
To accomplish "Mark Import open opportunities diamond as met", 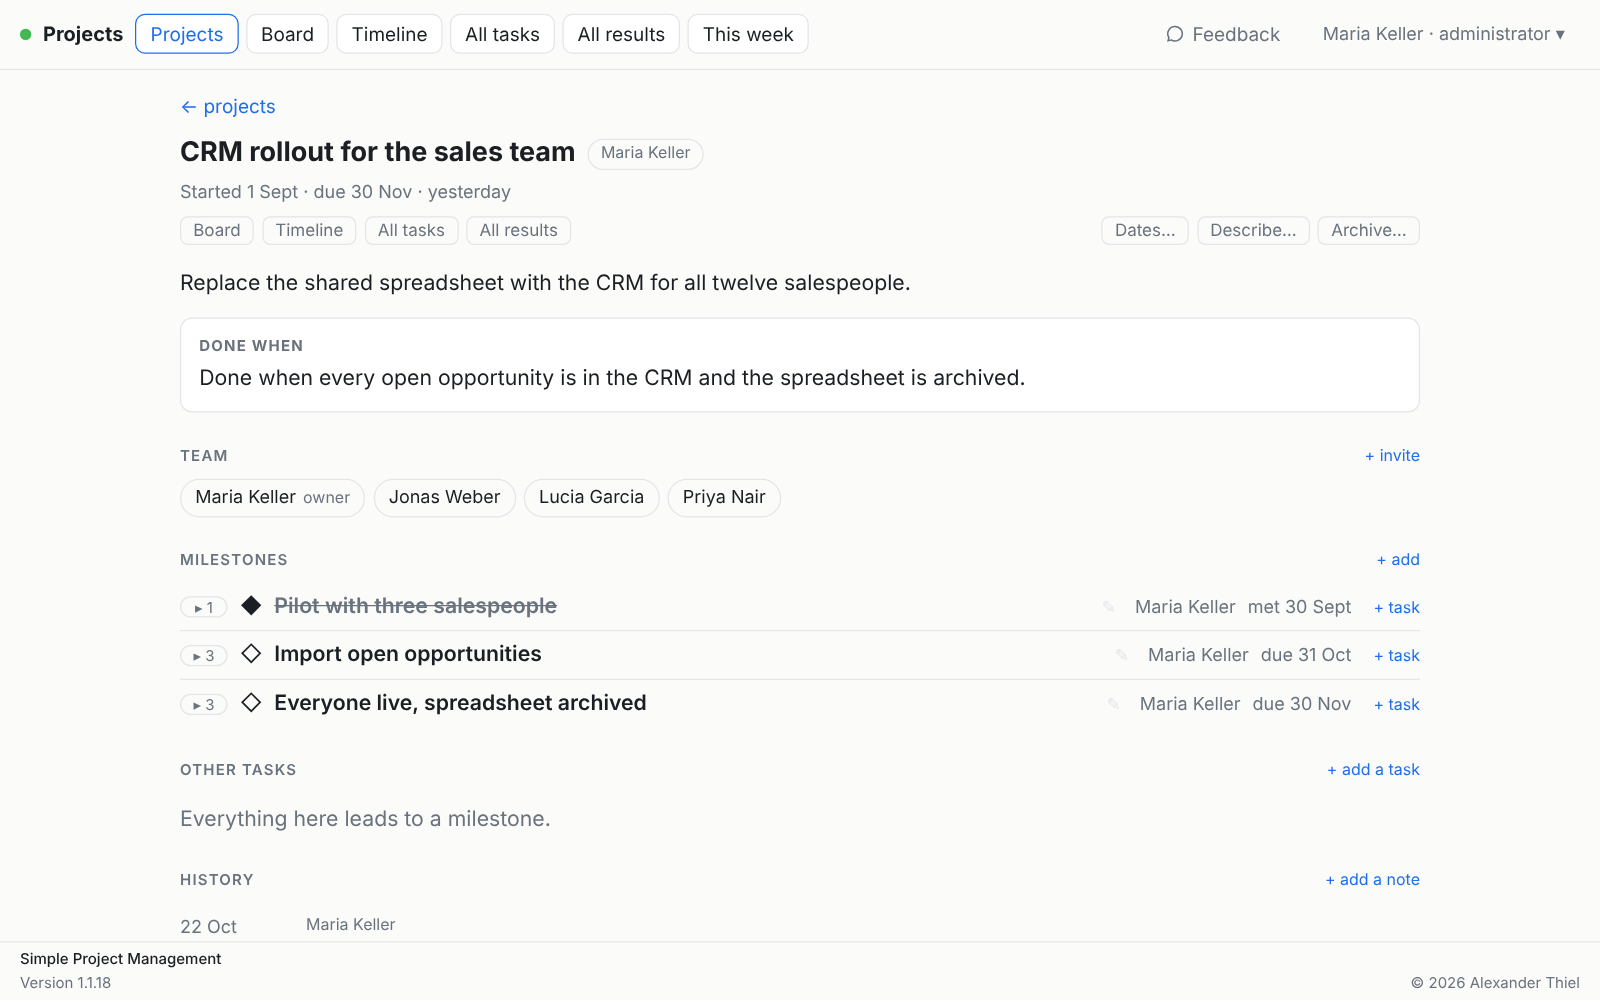I will coord(251,654).
